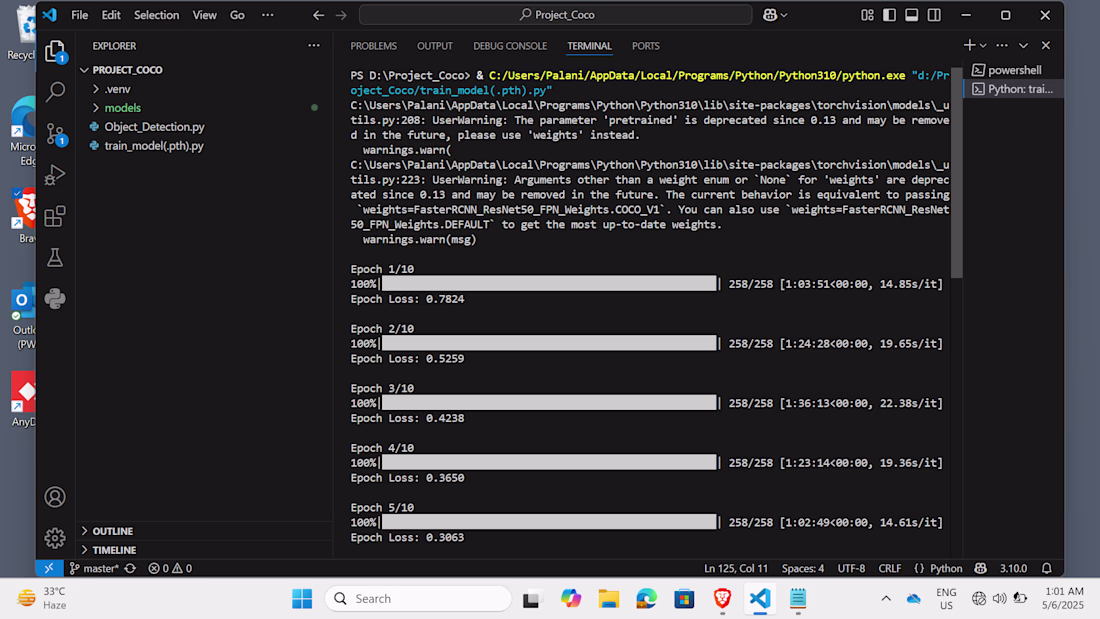1100x619 pixels.
Task: Open the Extensions view
Action: point(55,216)
